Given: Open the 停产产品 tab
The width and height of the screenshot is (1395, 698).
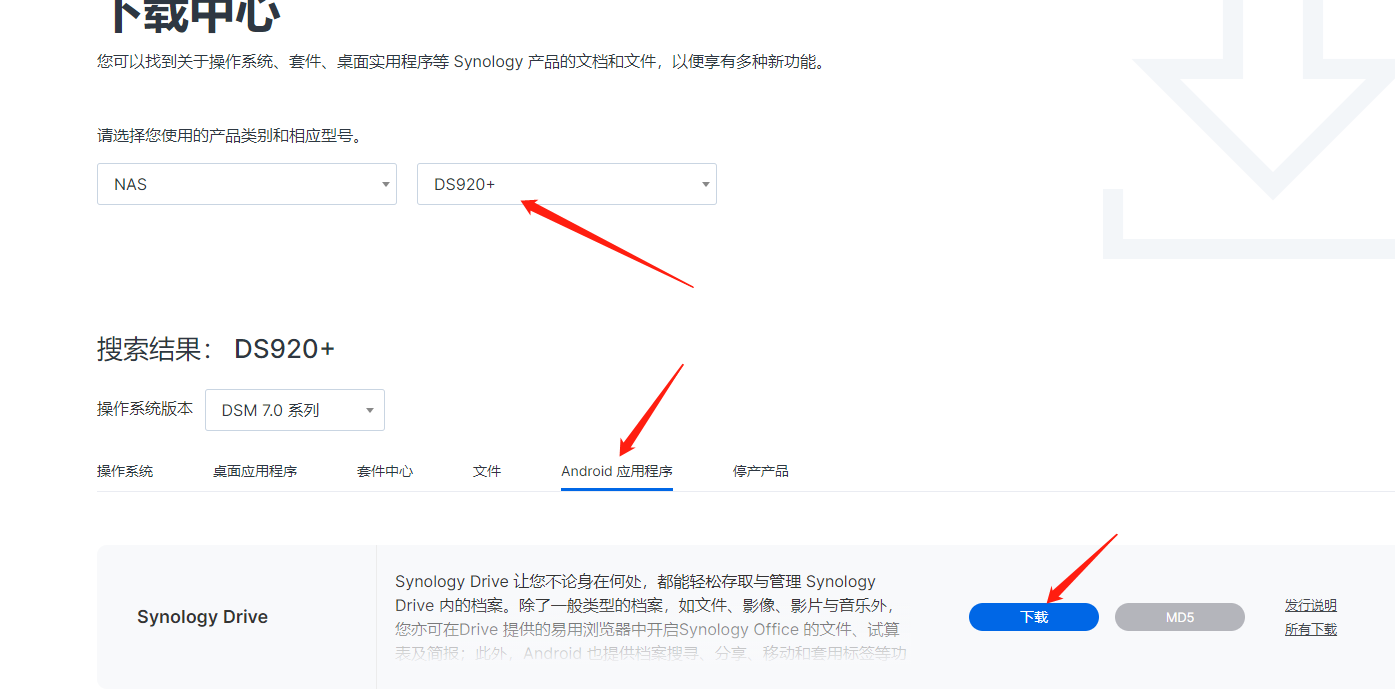Looking at the screenshot, I should click(761, 471).
